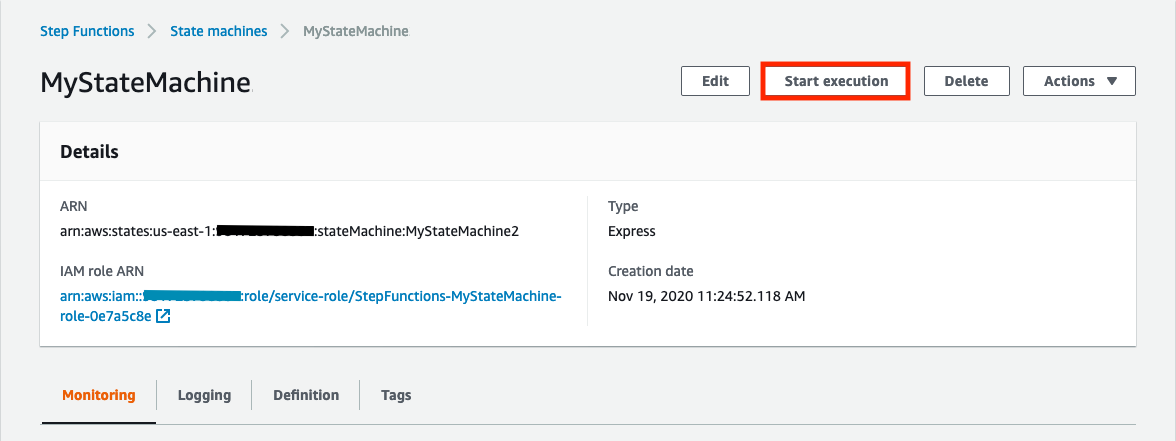Click the MyStateMachine page title

145,83
